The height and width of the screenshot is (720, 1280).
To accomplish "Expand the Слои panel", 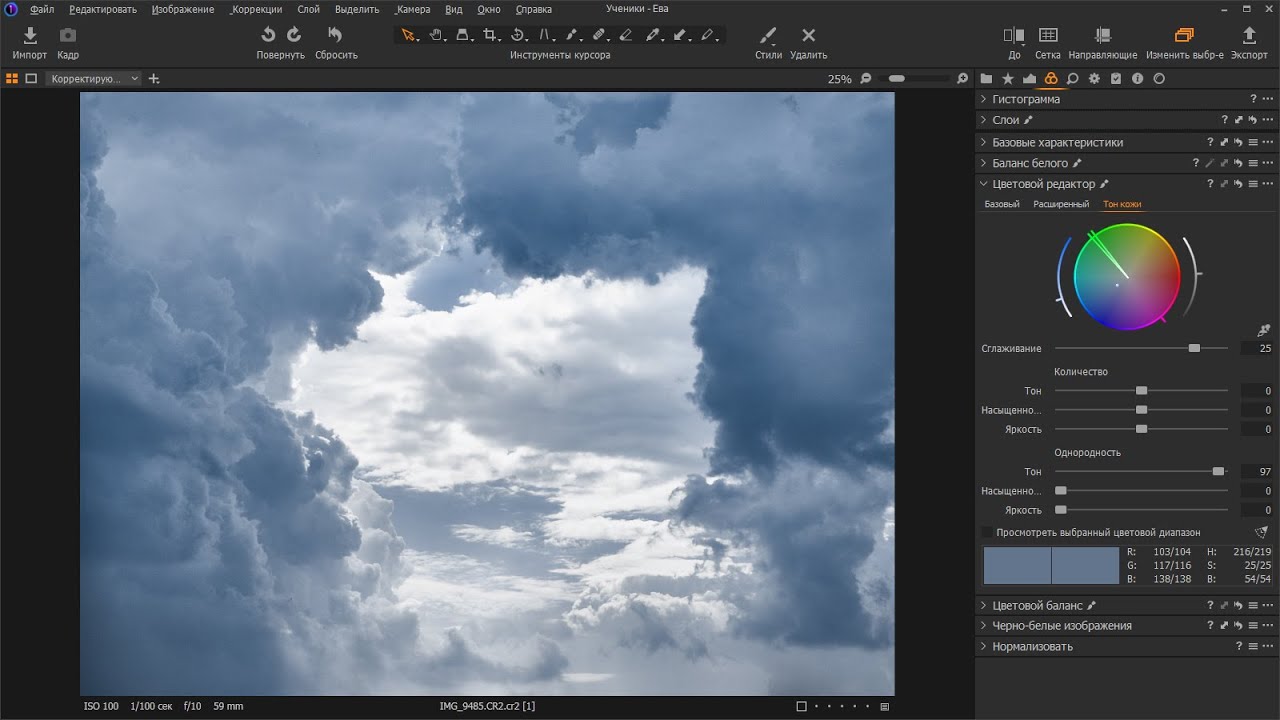I will click(983, 120).
